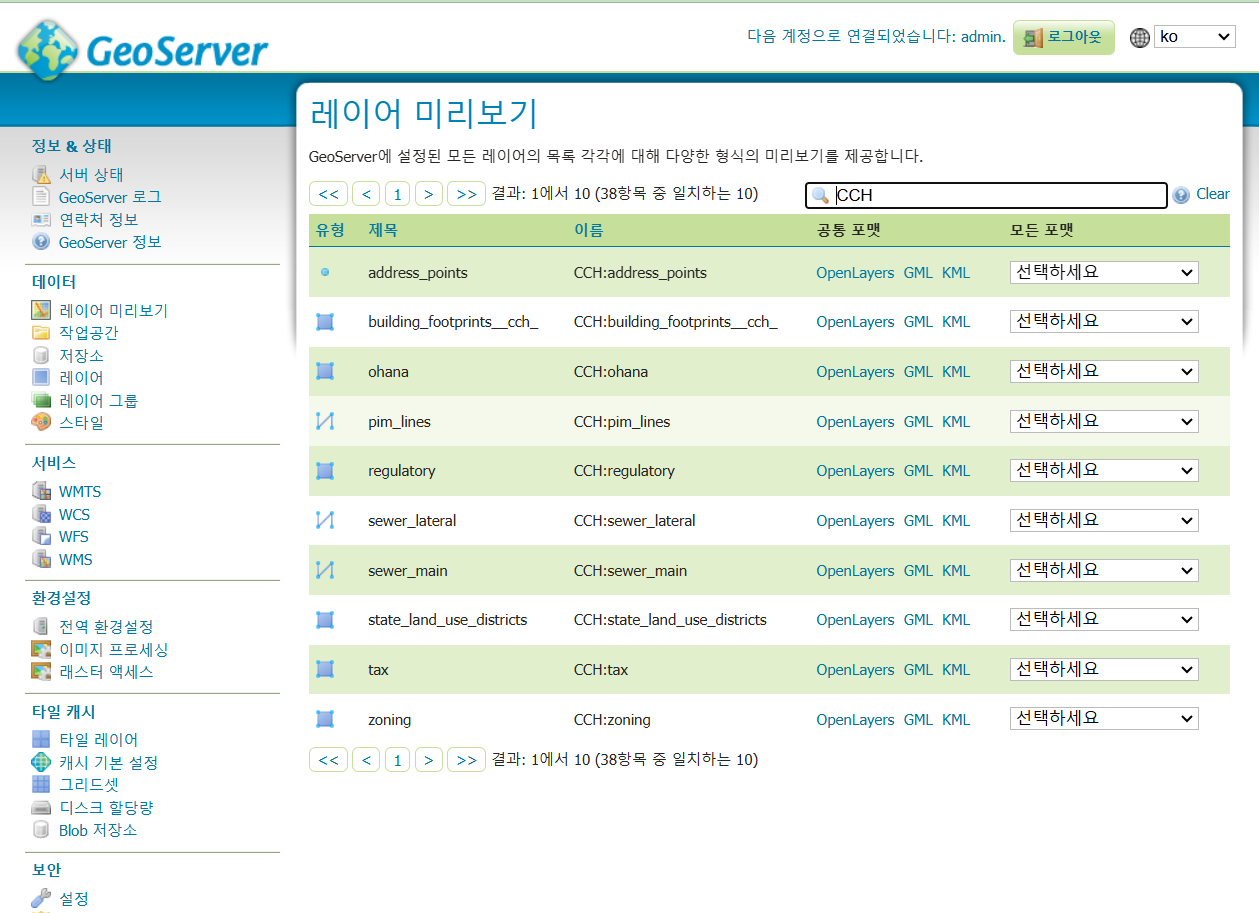Click page number 1 in top pager
The width and height of the screenshot is (1259, 913).
[397, 194]
